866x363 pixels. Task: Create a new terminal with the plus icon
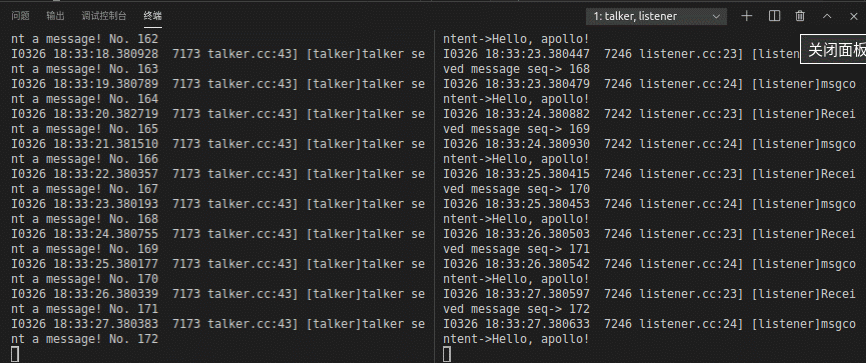click(747, 16)
